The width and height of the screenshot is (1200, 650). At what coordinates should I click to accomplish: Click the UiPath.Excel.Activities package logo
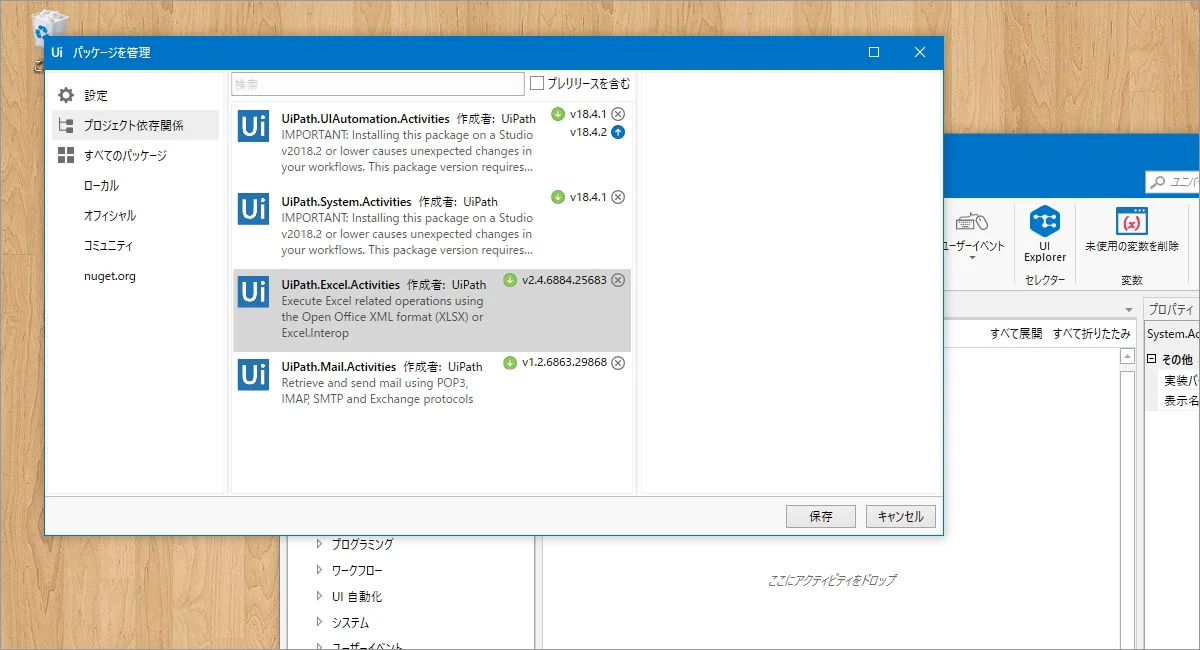(253, 291)
